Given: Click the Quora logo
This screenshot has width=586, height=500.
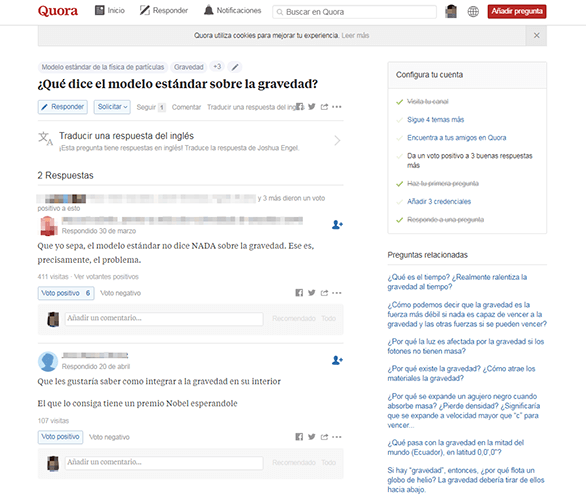Looking at the screenshot, I should [58, 11].
